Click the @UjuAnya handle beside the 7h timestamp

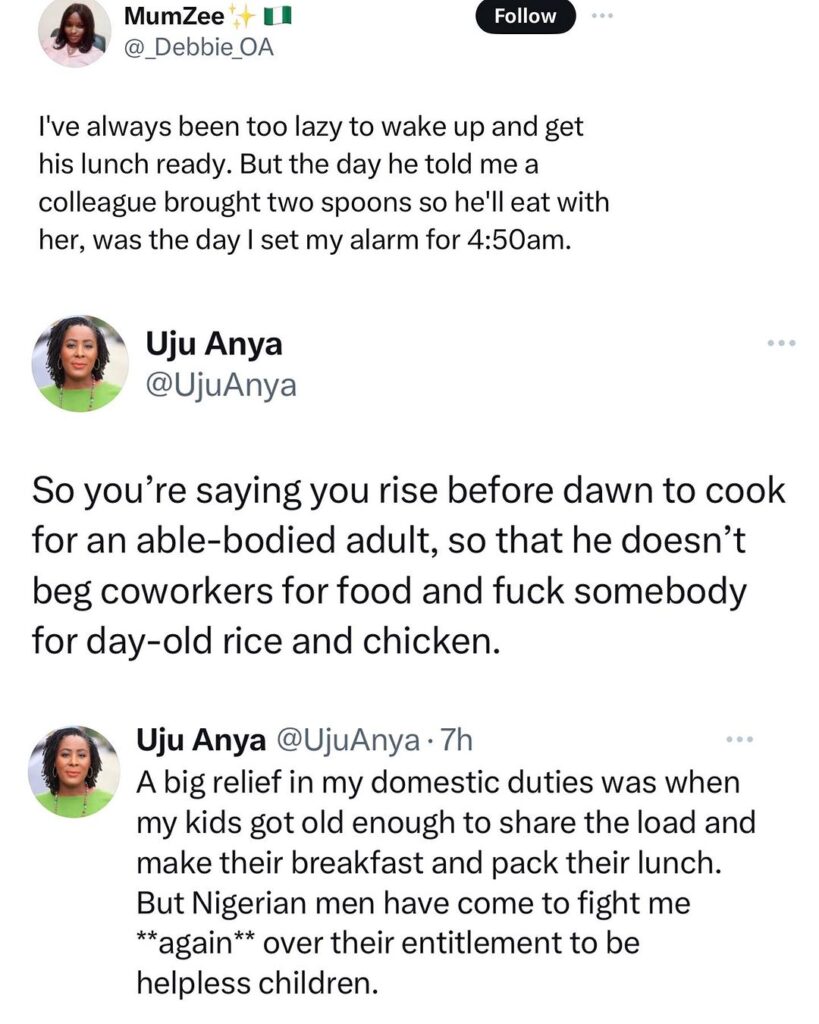(x=346, y=740)
